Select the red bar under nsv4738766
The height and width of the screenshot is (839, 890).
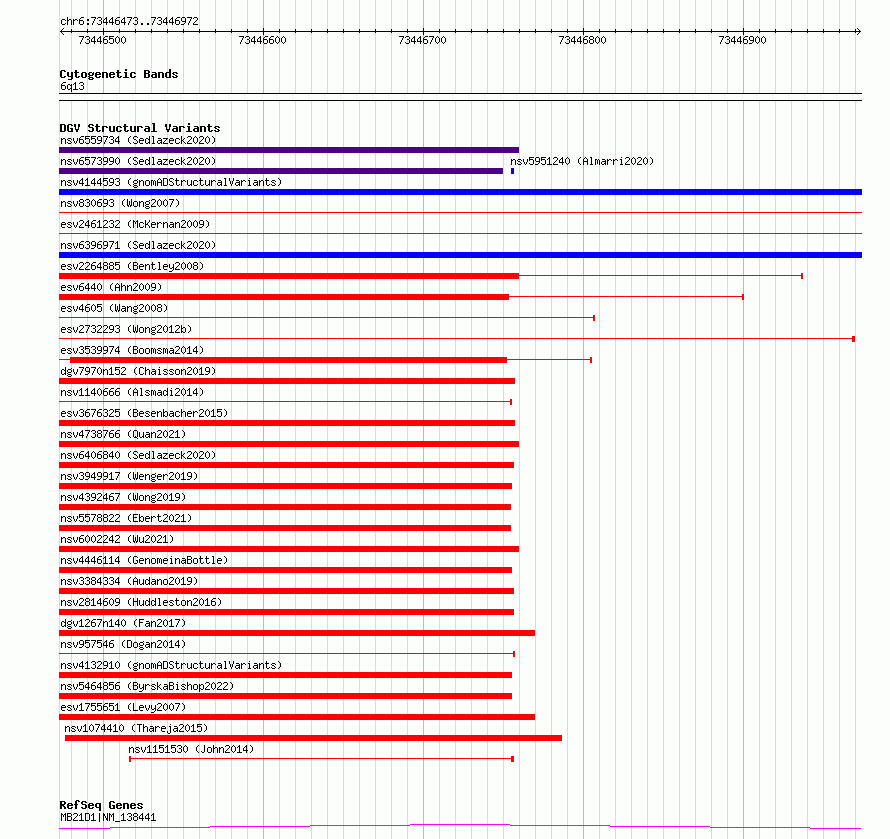pyautogui.click(x=289, y=444)
